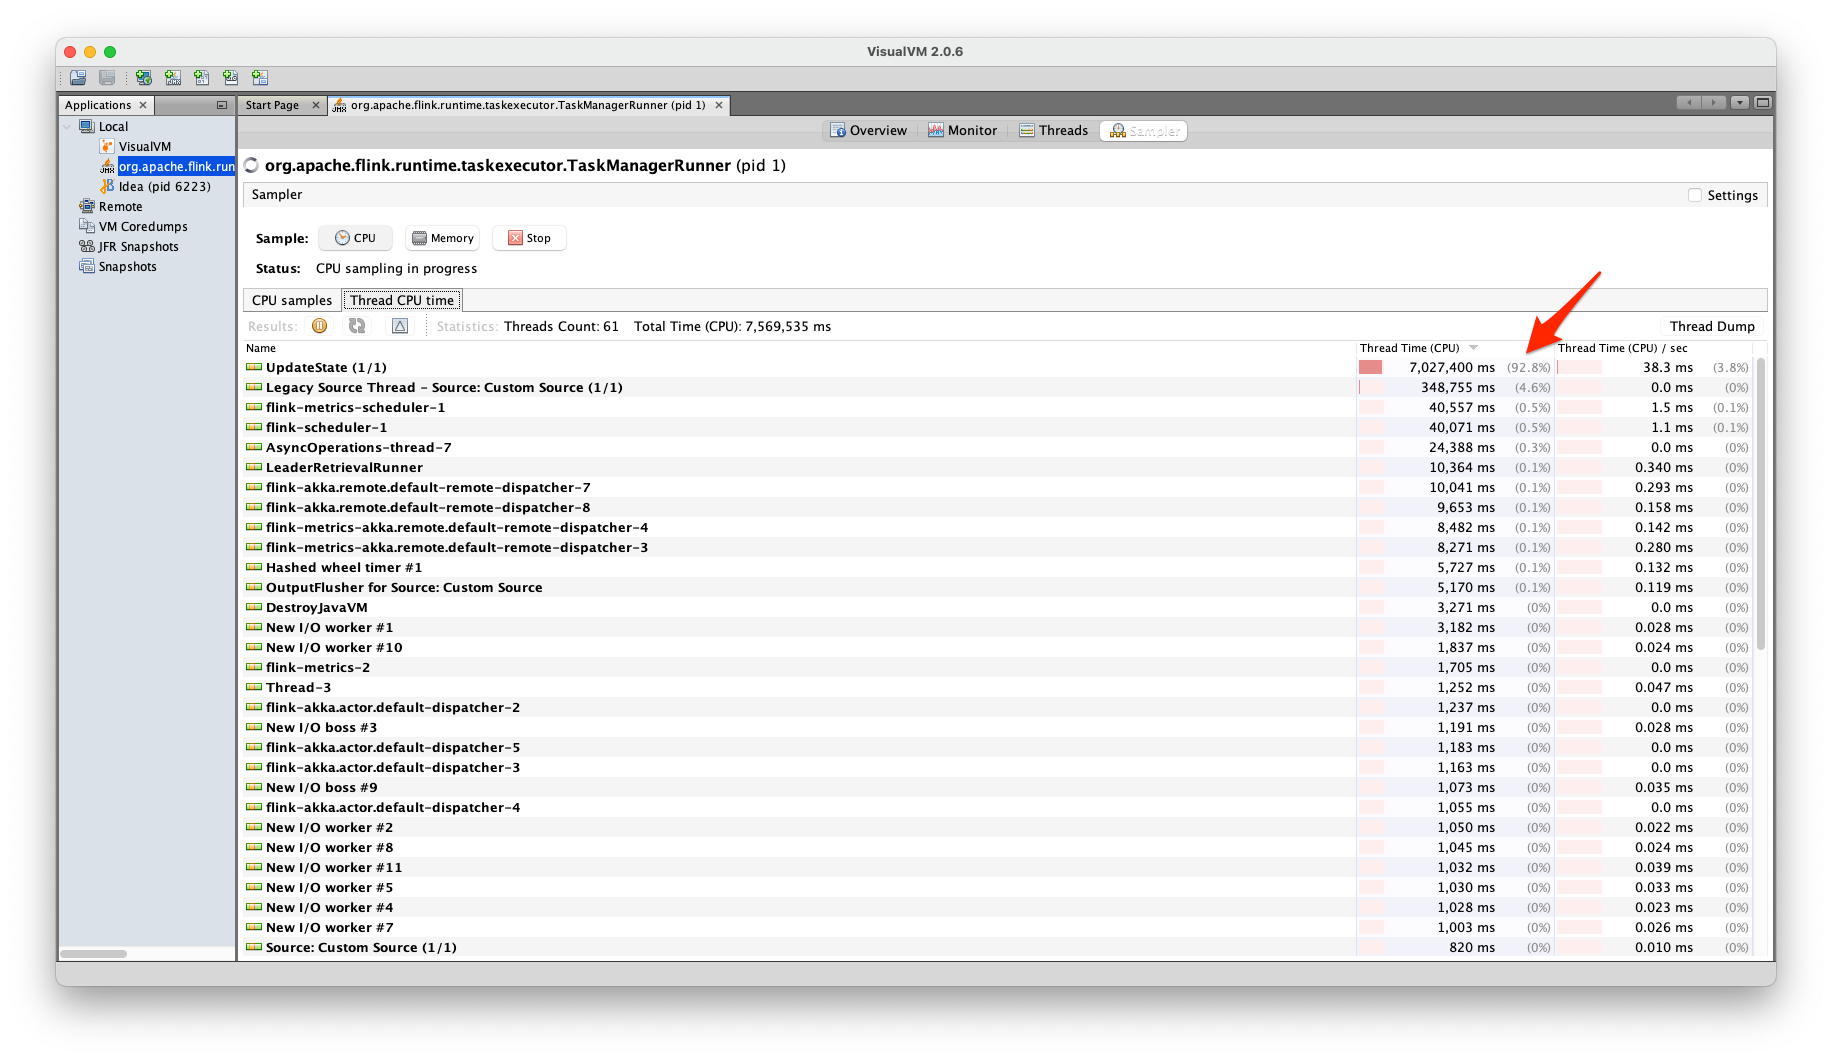Select the Thread CPU time toggle

[402, 299]
